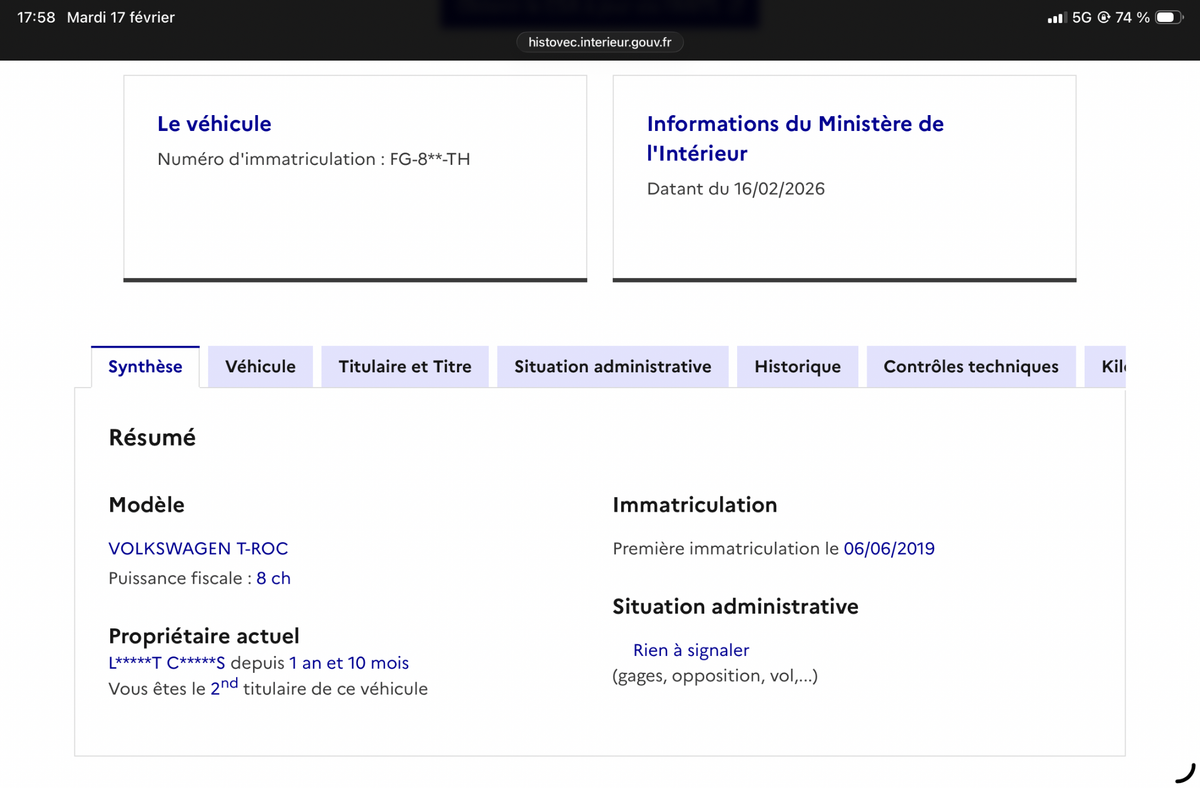Screen dimensions: 1200x788
Task: Show the Historique tab
Action: (797, 367)
